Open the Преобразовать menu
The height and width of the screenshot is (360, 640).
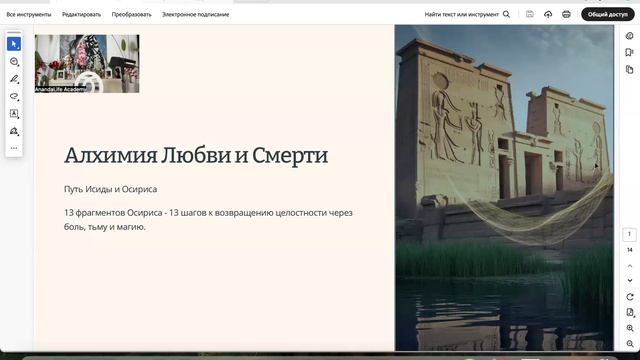pyautogui.click(x=131, y=14)
